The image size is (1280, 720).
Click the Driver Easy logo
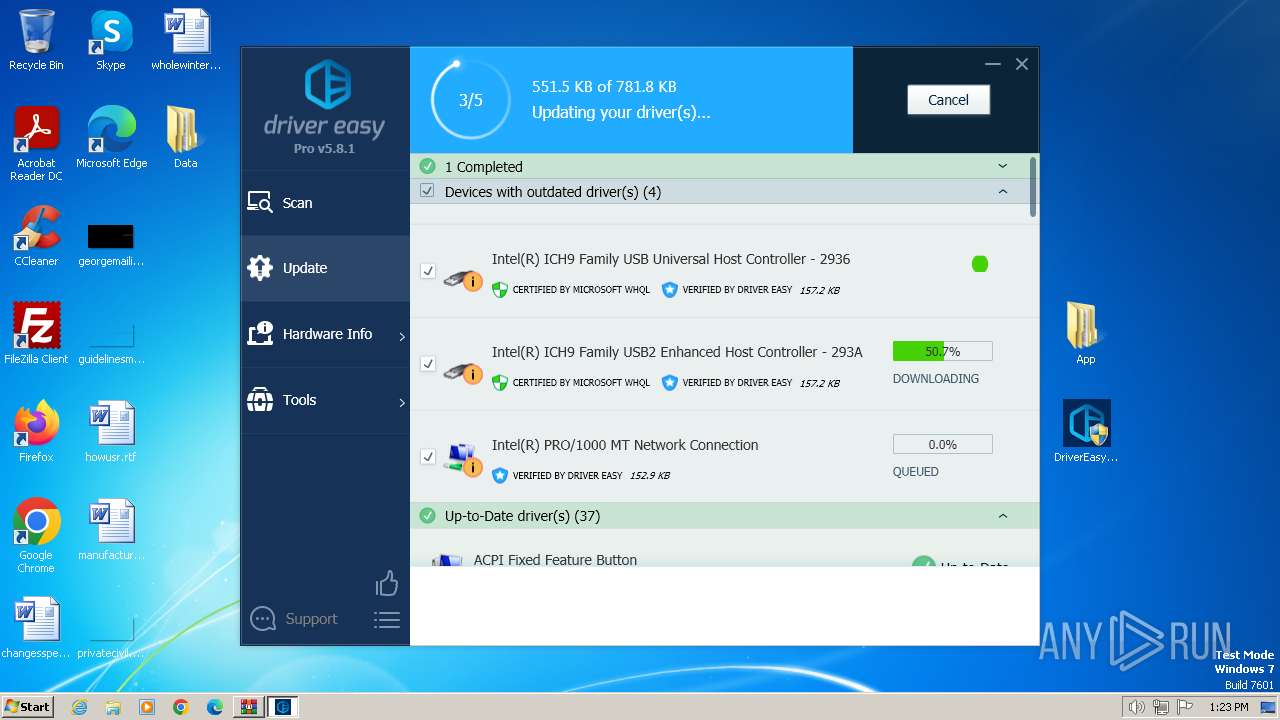[x=325, y=107]
